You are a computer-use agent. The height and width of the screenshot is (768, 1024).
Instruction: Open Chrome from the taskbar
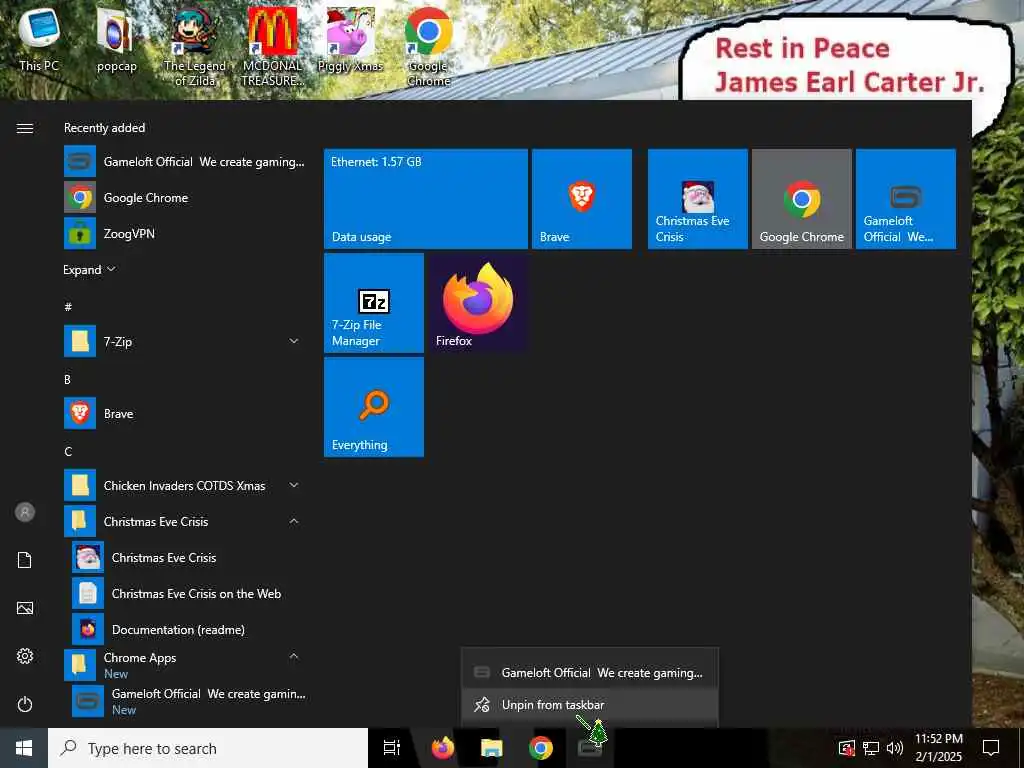pyautogui.click(x=541, y=748)
